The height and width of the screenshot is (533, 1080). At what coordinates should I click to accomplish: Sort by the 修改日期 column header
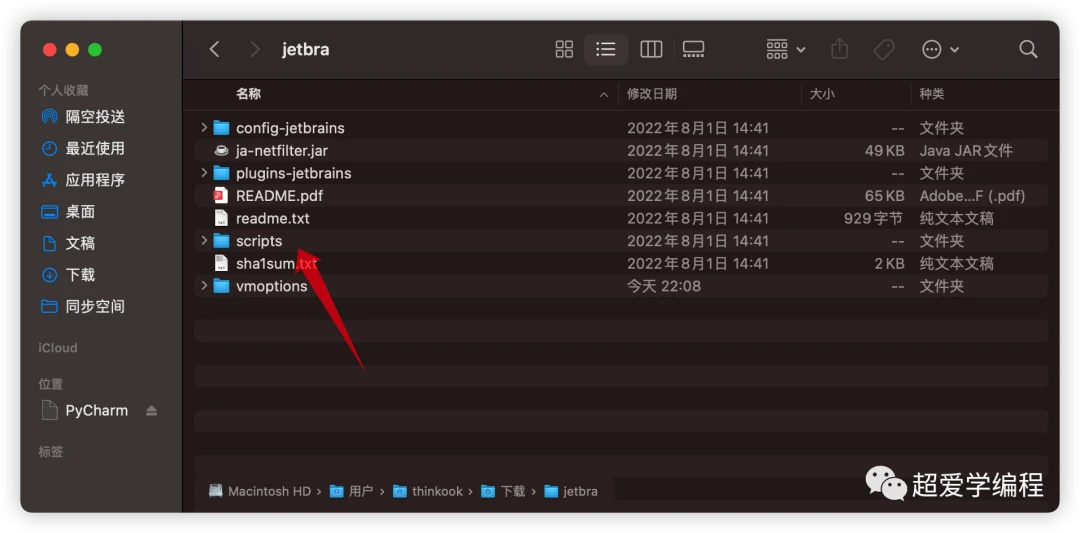coord(652,94)
